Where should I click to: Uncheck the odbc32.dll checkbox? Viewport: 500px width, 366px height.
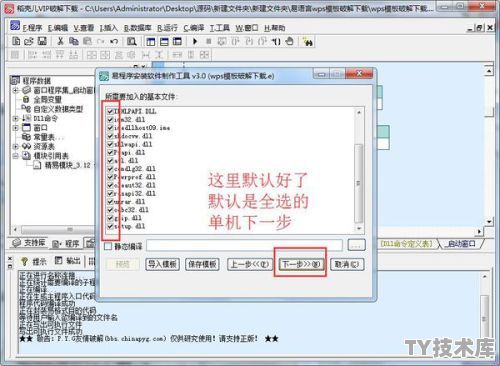coord(110,210)
